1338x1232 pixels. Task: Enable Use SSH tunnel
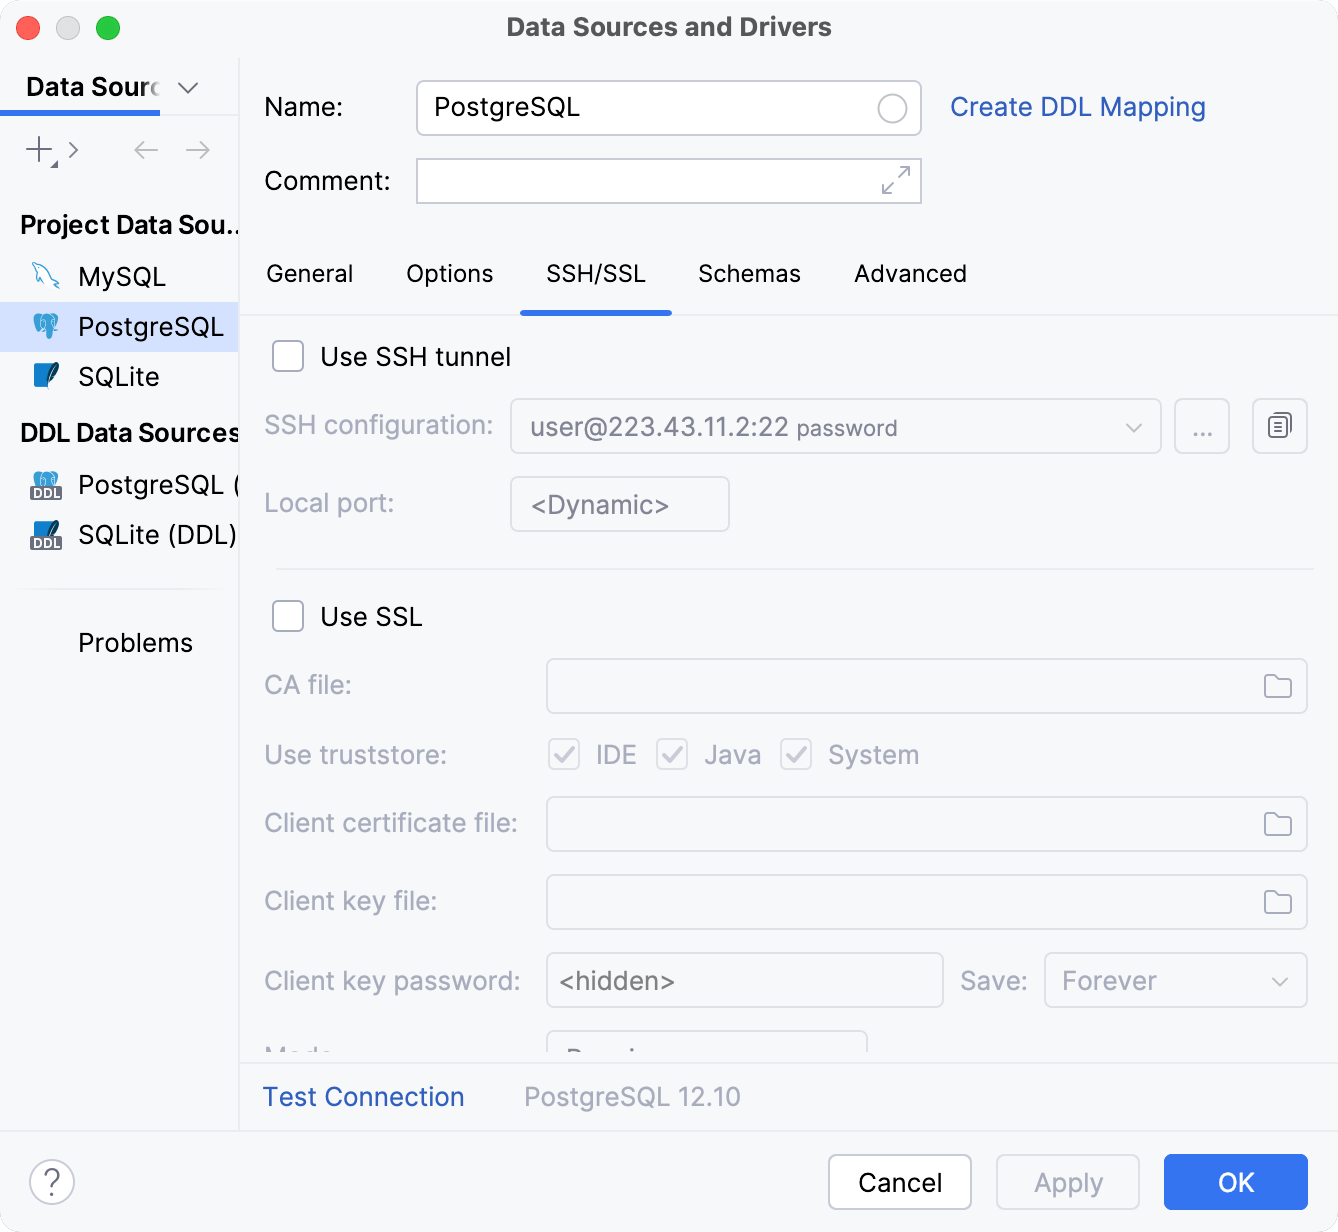tap(287, 356)
